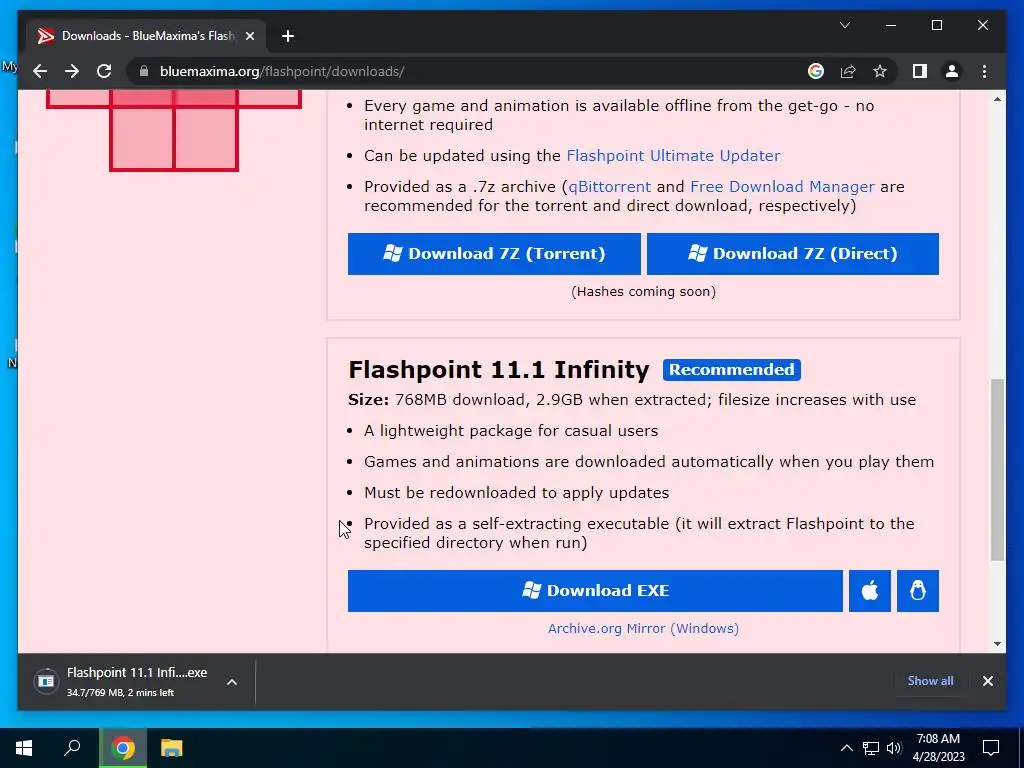The height and width of the screenshot is (768, 1024).
Task: Click the Flashpoint 11.1 Infinity heading
Action: pos(498,370)
